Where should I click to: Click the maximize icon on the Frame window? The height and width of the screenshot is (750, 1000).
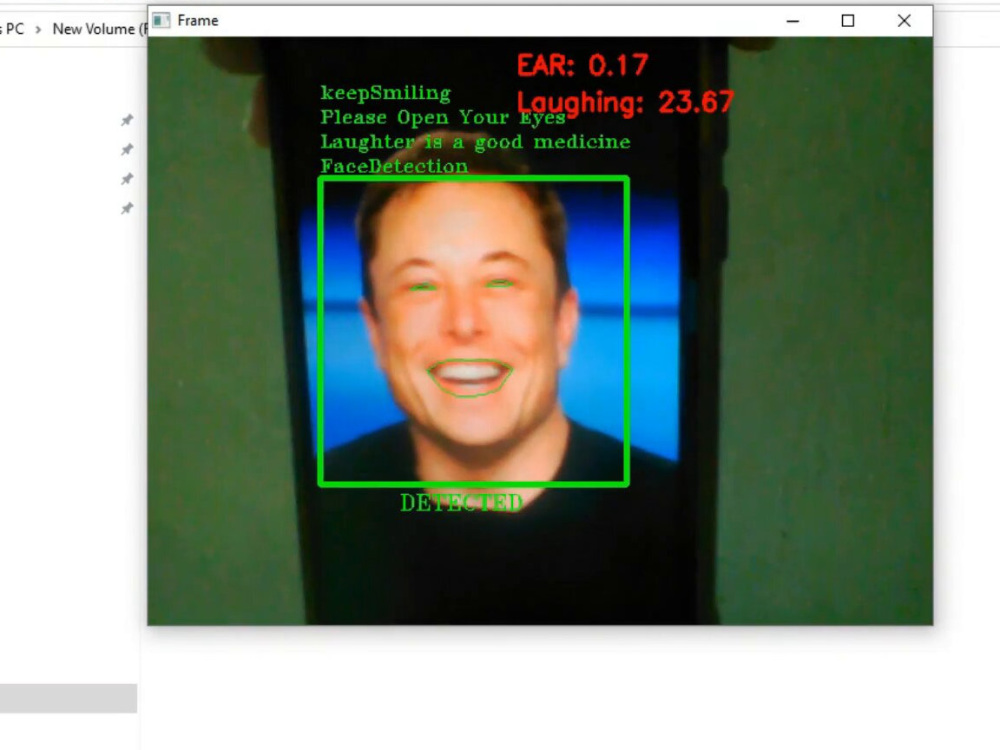click(x=847, y=20)
